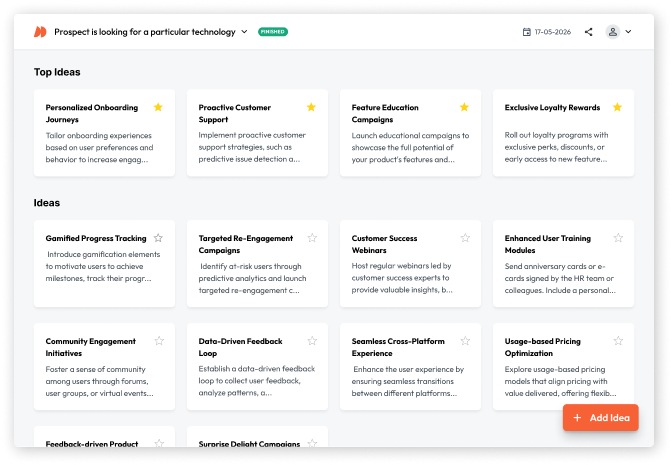Click description "Roll out loyalty programs with"
Screen dimensions: 672x465
556,147
